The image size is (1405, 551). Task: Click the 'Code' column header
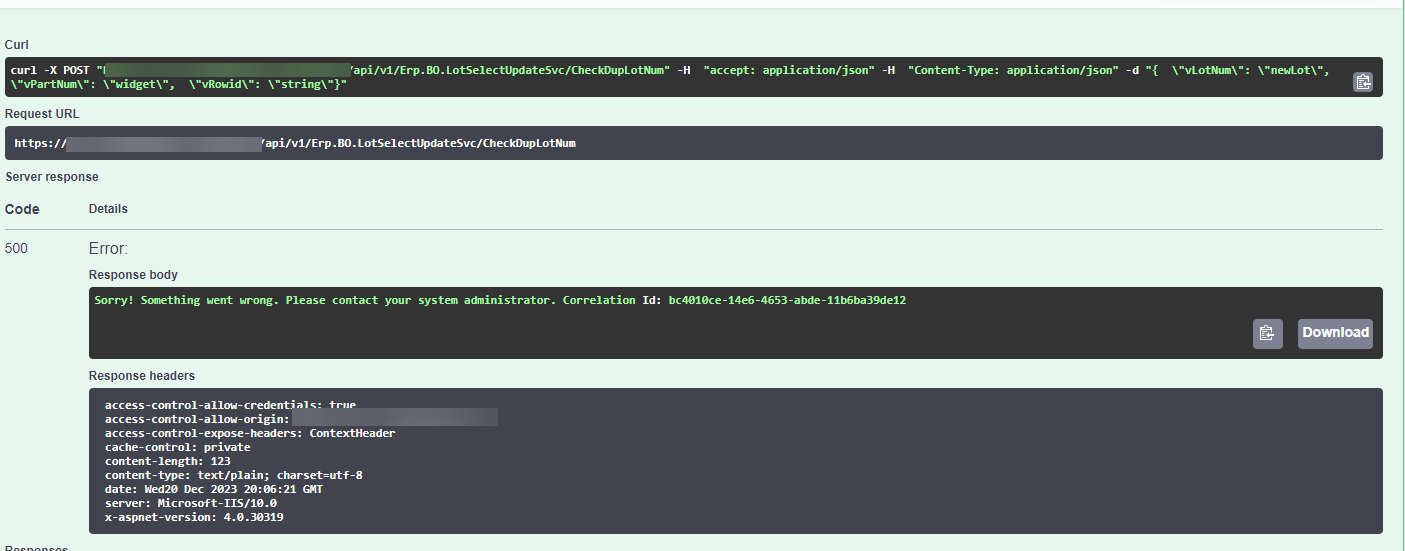click(22, 209)
